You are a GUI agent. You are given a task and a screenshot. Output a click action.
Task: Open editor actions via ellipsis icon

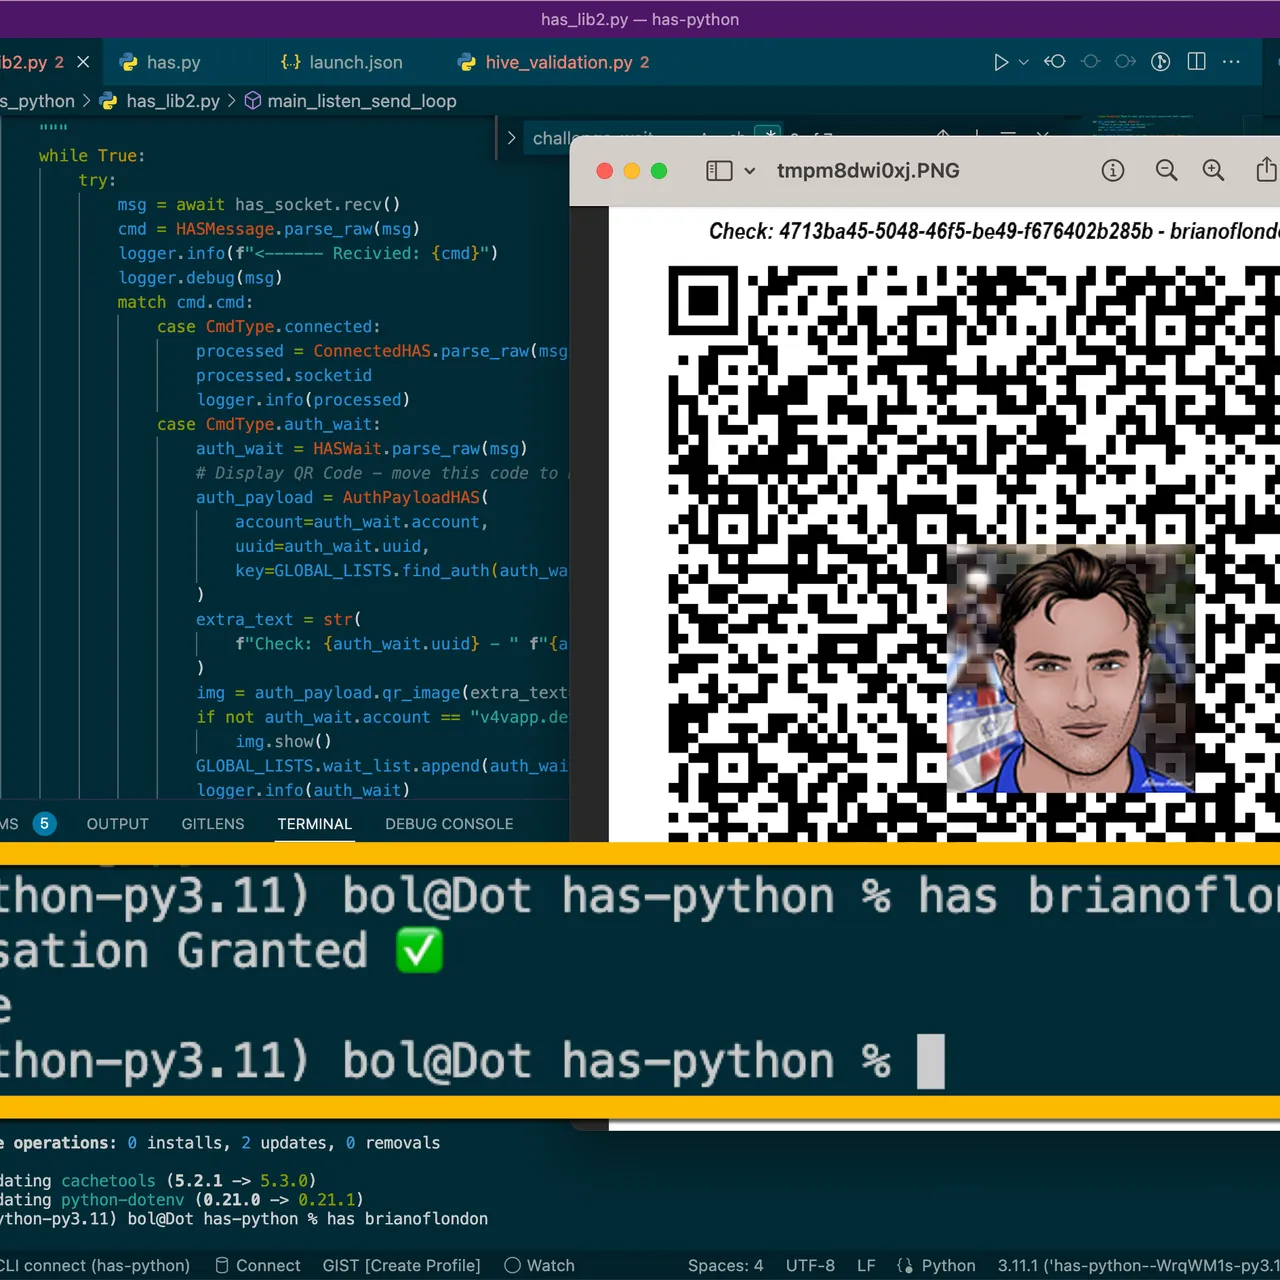point(1231,62)
